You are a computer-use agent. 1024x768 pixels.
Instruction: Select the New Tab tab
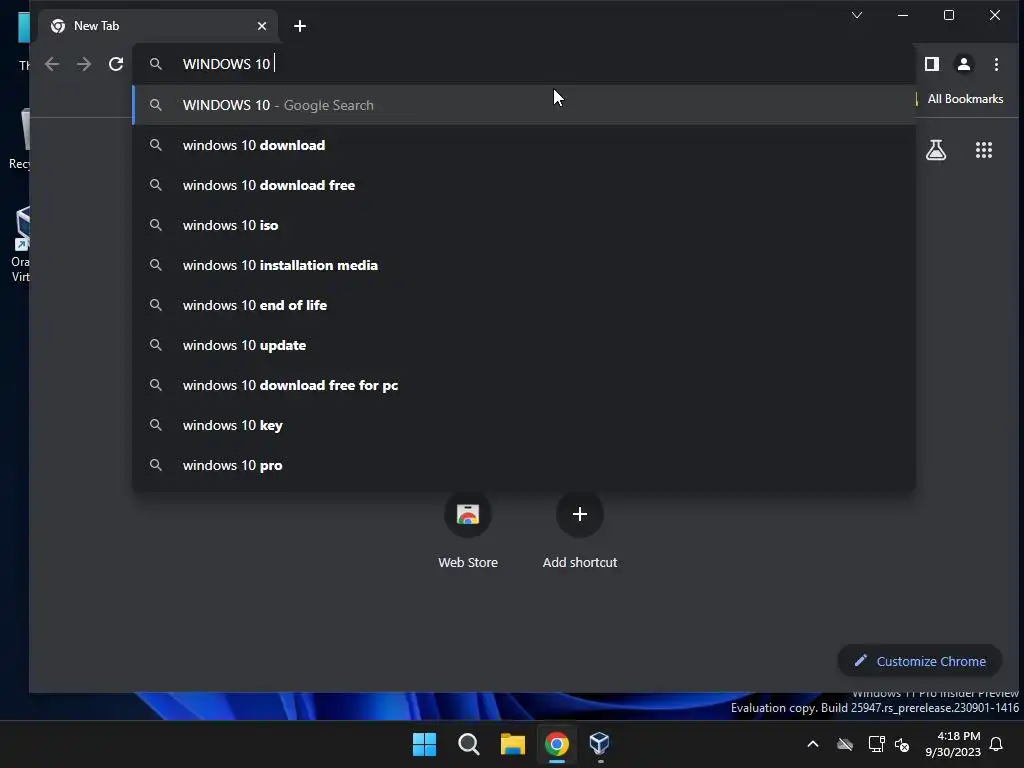(x=159, y=26)
